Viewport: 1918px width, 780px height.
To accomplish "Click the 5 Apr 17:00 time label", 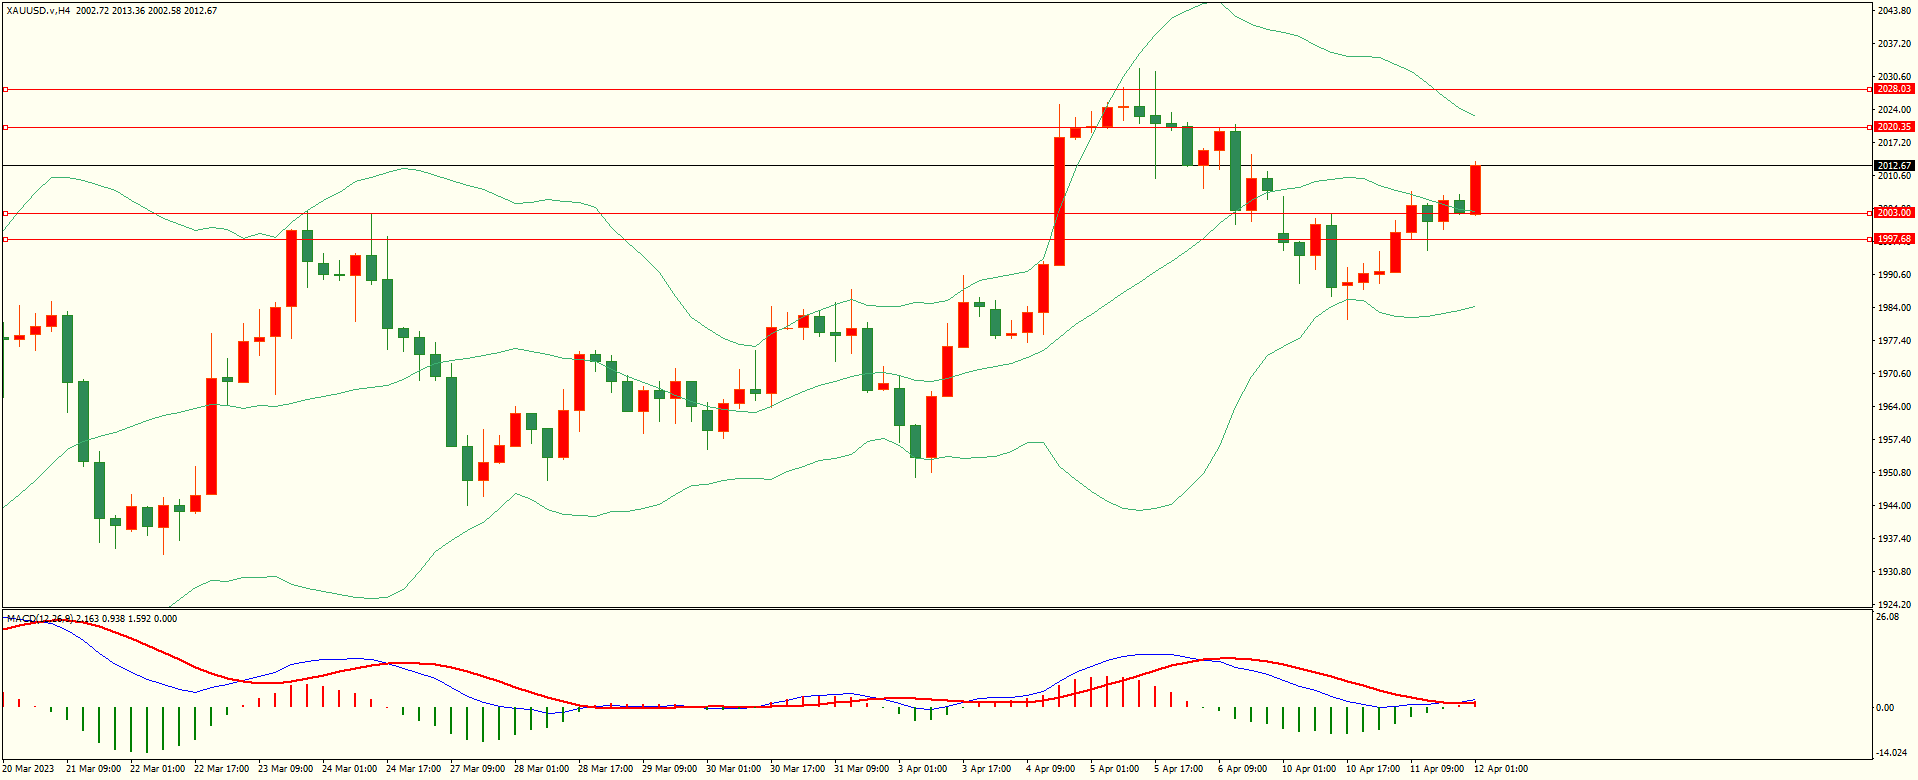I will (1178, 769).
